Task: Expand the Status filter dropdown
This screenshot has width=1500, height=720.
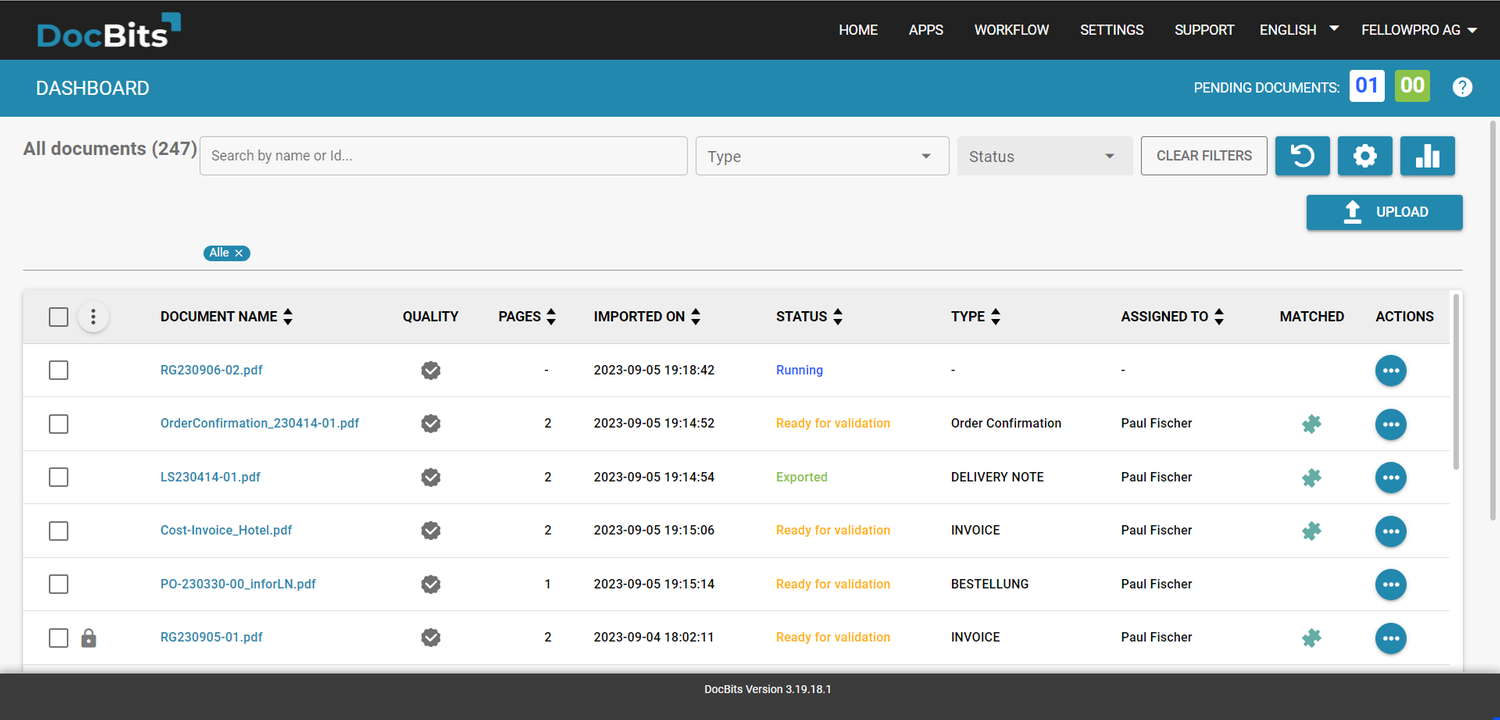Action: [1044, 156]
